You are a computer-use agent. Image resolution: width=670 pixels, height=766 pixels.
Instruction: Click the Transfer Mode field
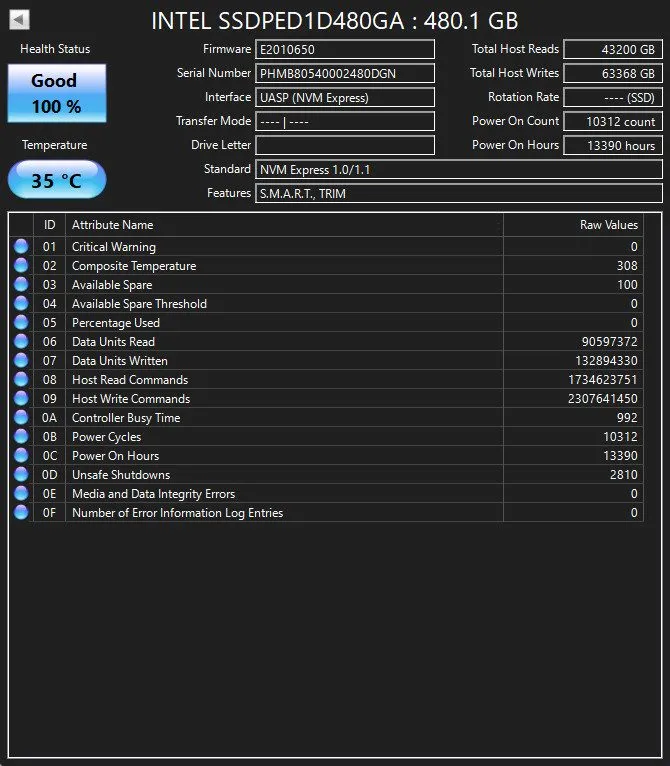[345, 121]
